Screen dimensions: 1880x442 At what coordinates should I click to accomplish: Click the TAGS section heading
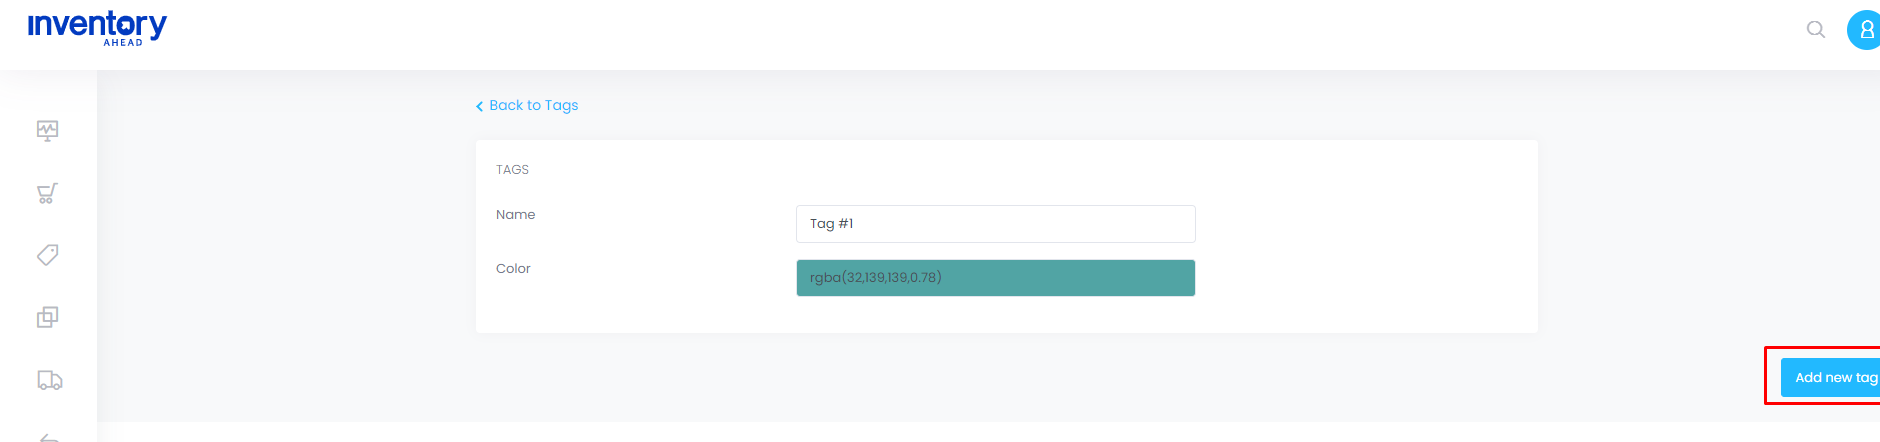click(x=512, y=170)
